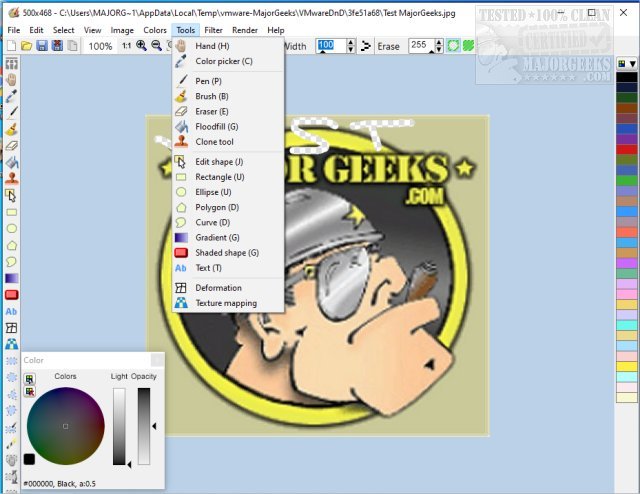Open the Filter menu
The width and height of the screenshot is (640, 494).
pos(213,30)
